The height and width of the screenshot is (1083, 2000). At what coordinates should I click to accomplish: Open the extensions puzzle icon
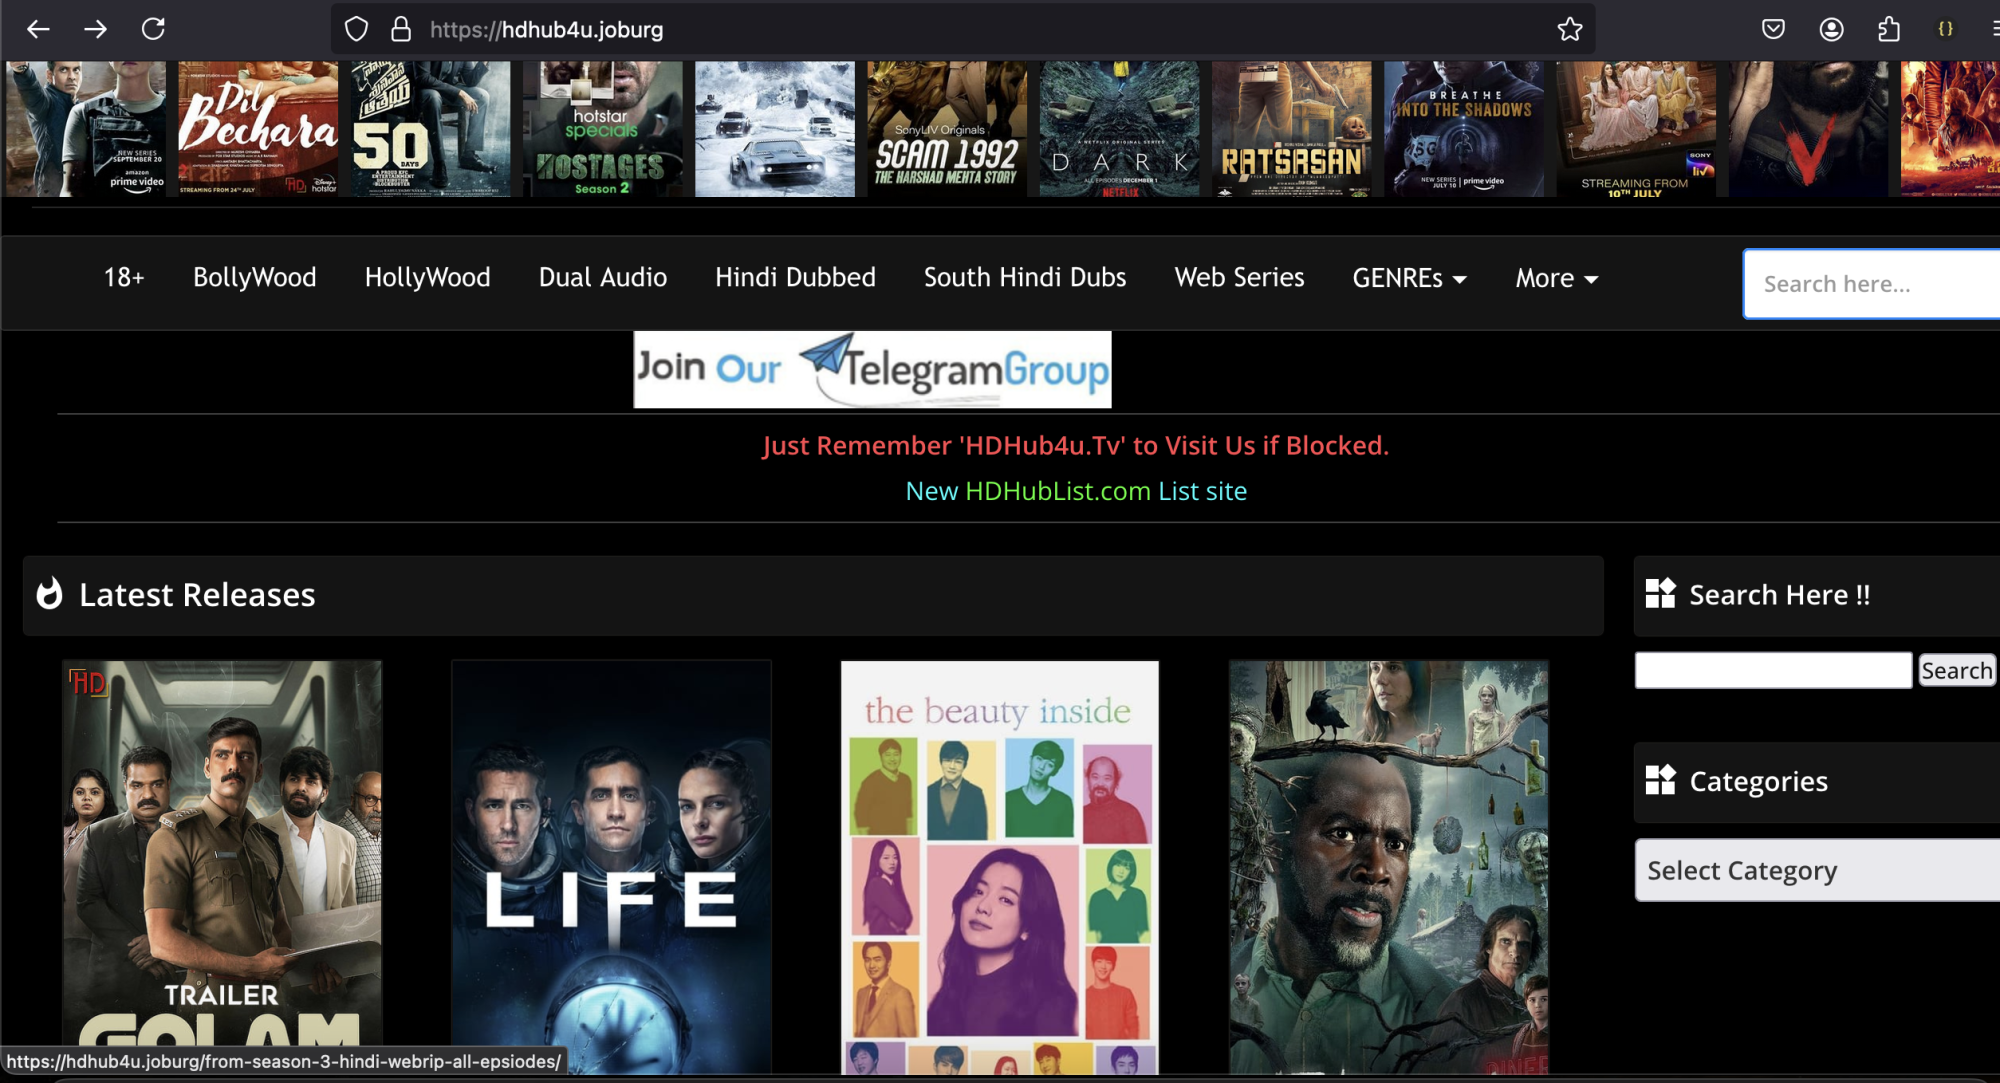pos(1888,29)
